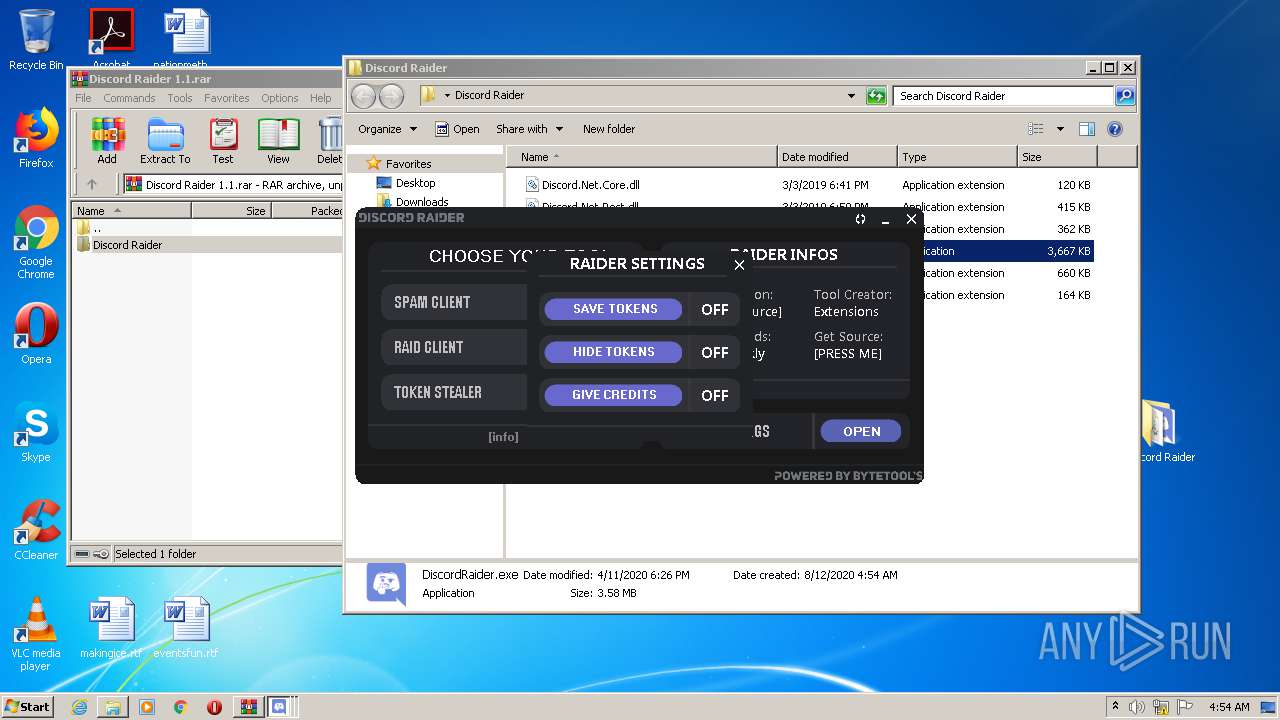Select SPAM CLIENT tool
This screenshot has width=1280, height=720.
(454, 302)
